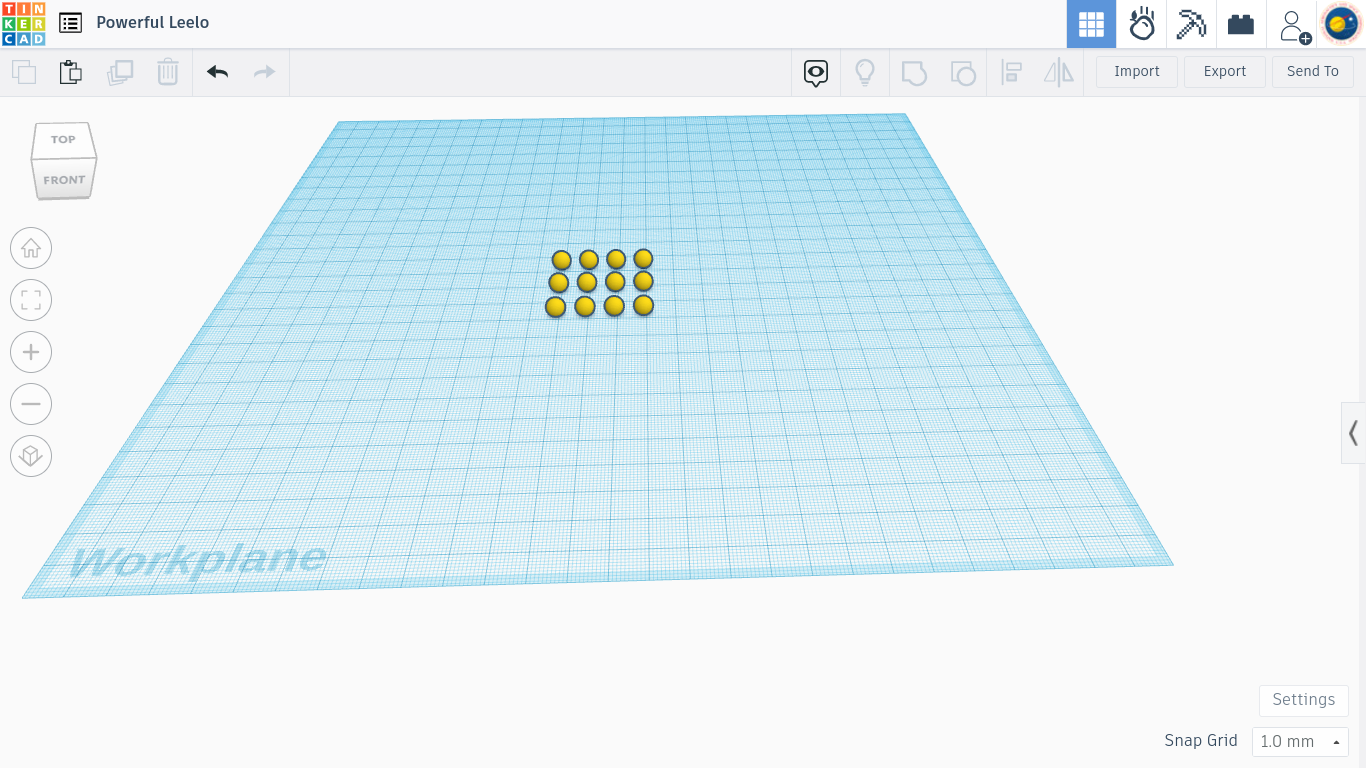The height and width of the screenshot is (768, 1366).
Task: Open the user profile avatar menu
Action: coord(1341,24)
